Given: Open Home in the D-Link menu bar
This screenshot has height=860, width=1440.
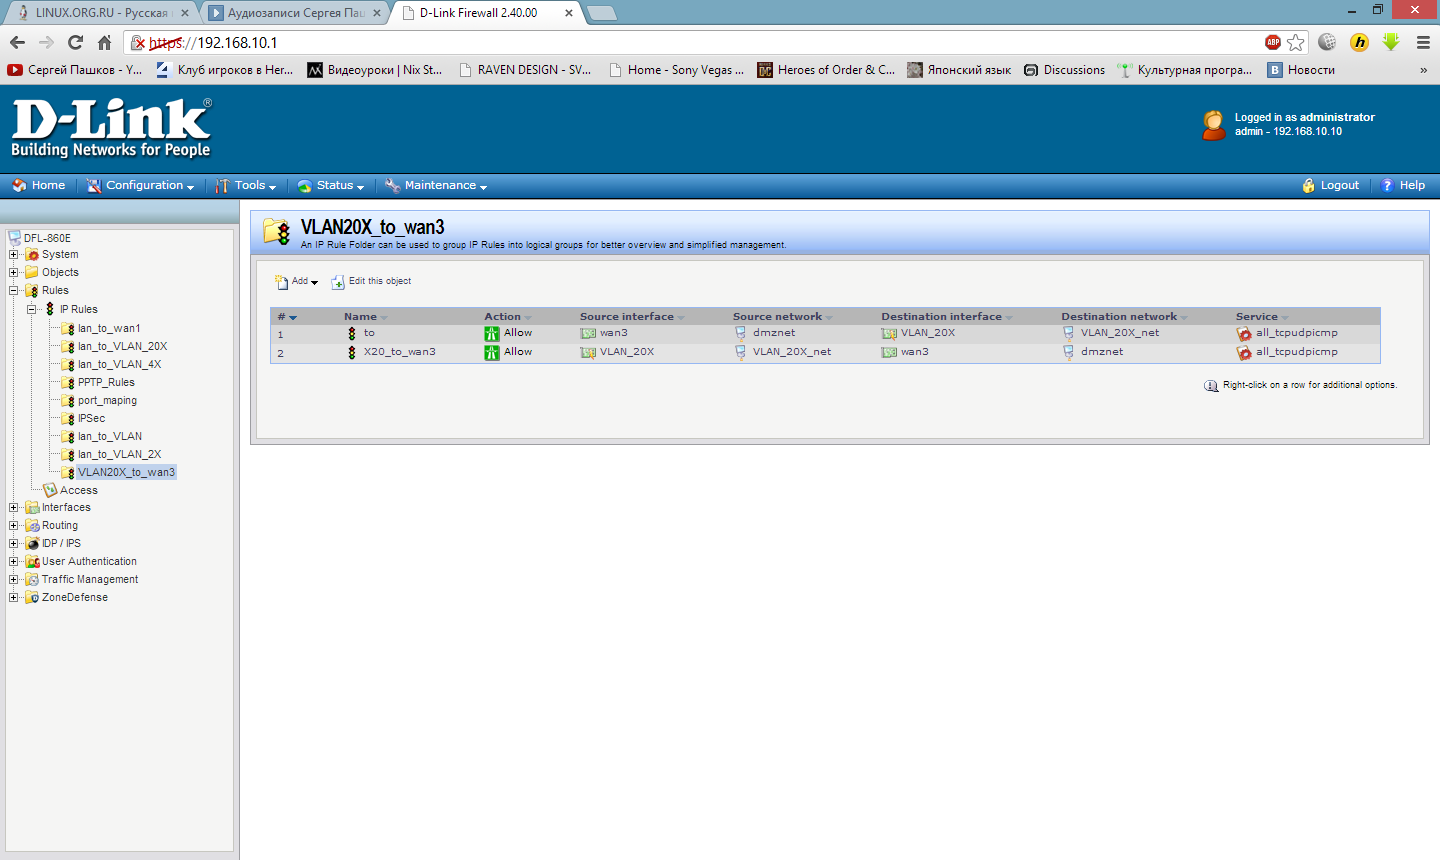Looking at the screenshot, I should tap(39, 185).
